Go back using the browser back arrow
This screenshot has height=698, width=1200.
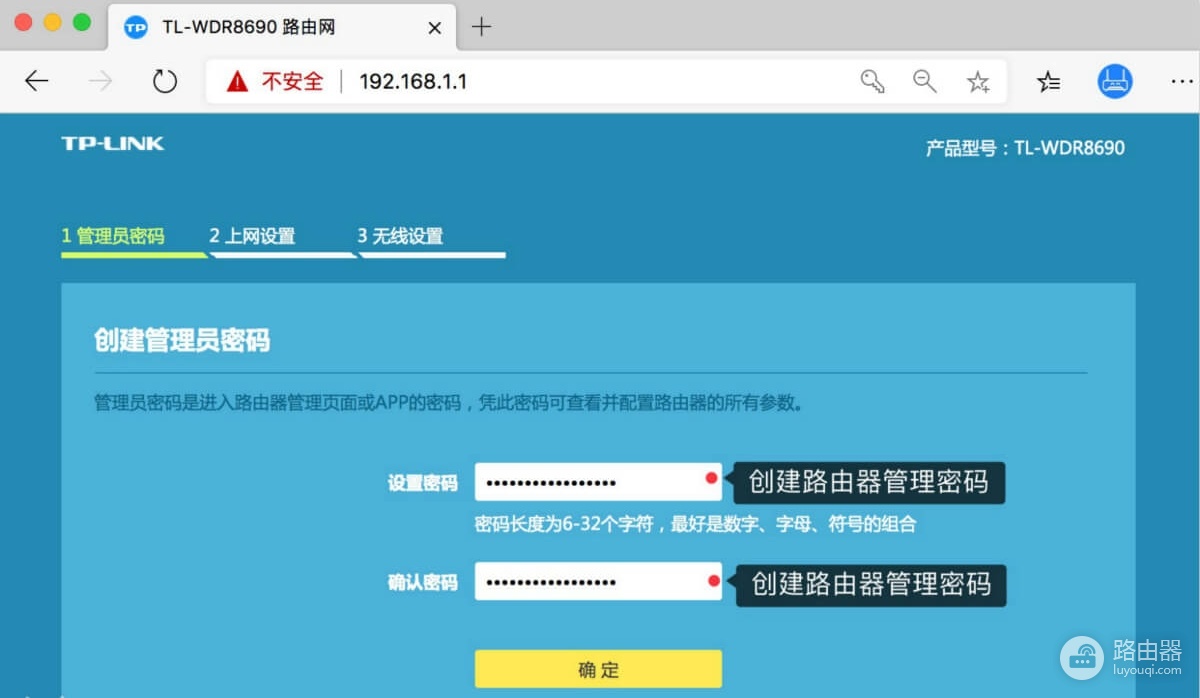pos(37,82)
